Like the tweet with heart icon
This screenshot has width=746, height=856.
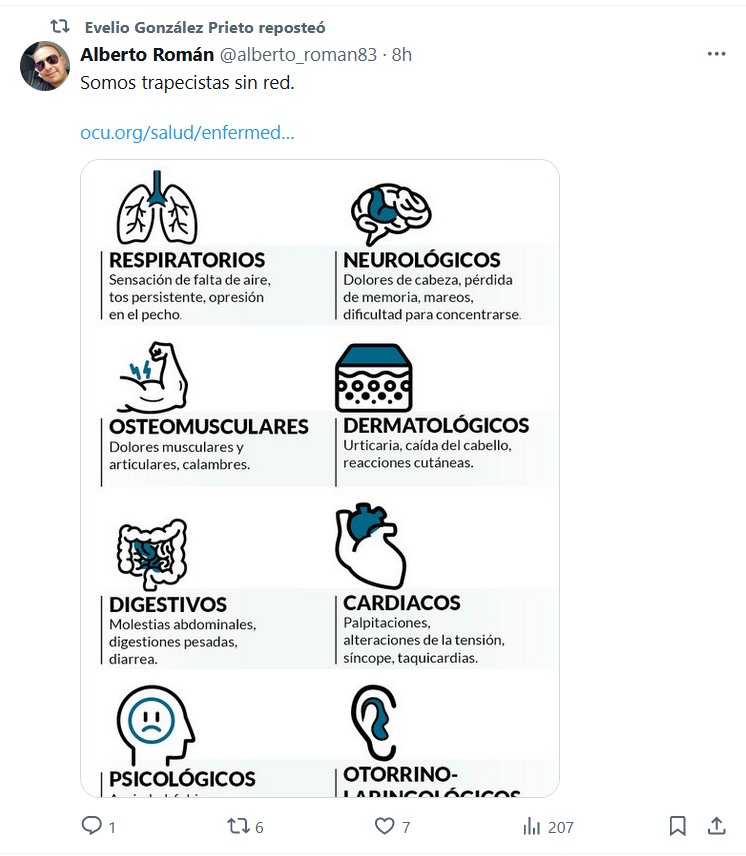point(384,826)
